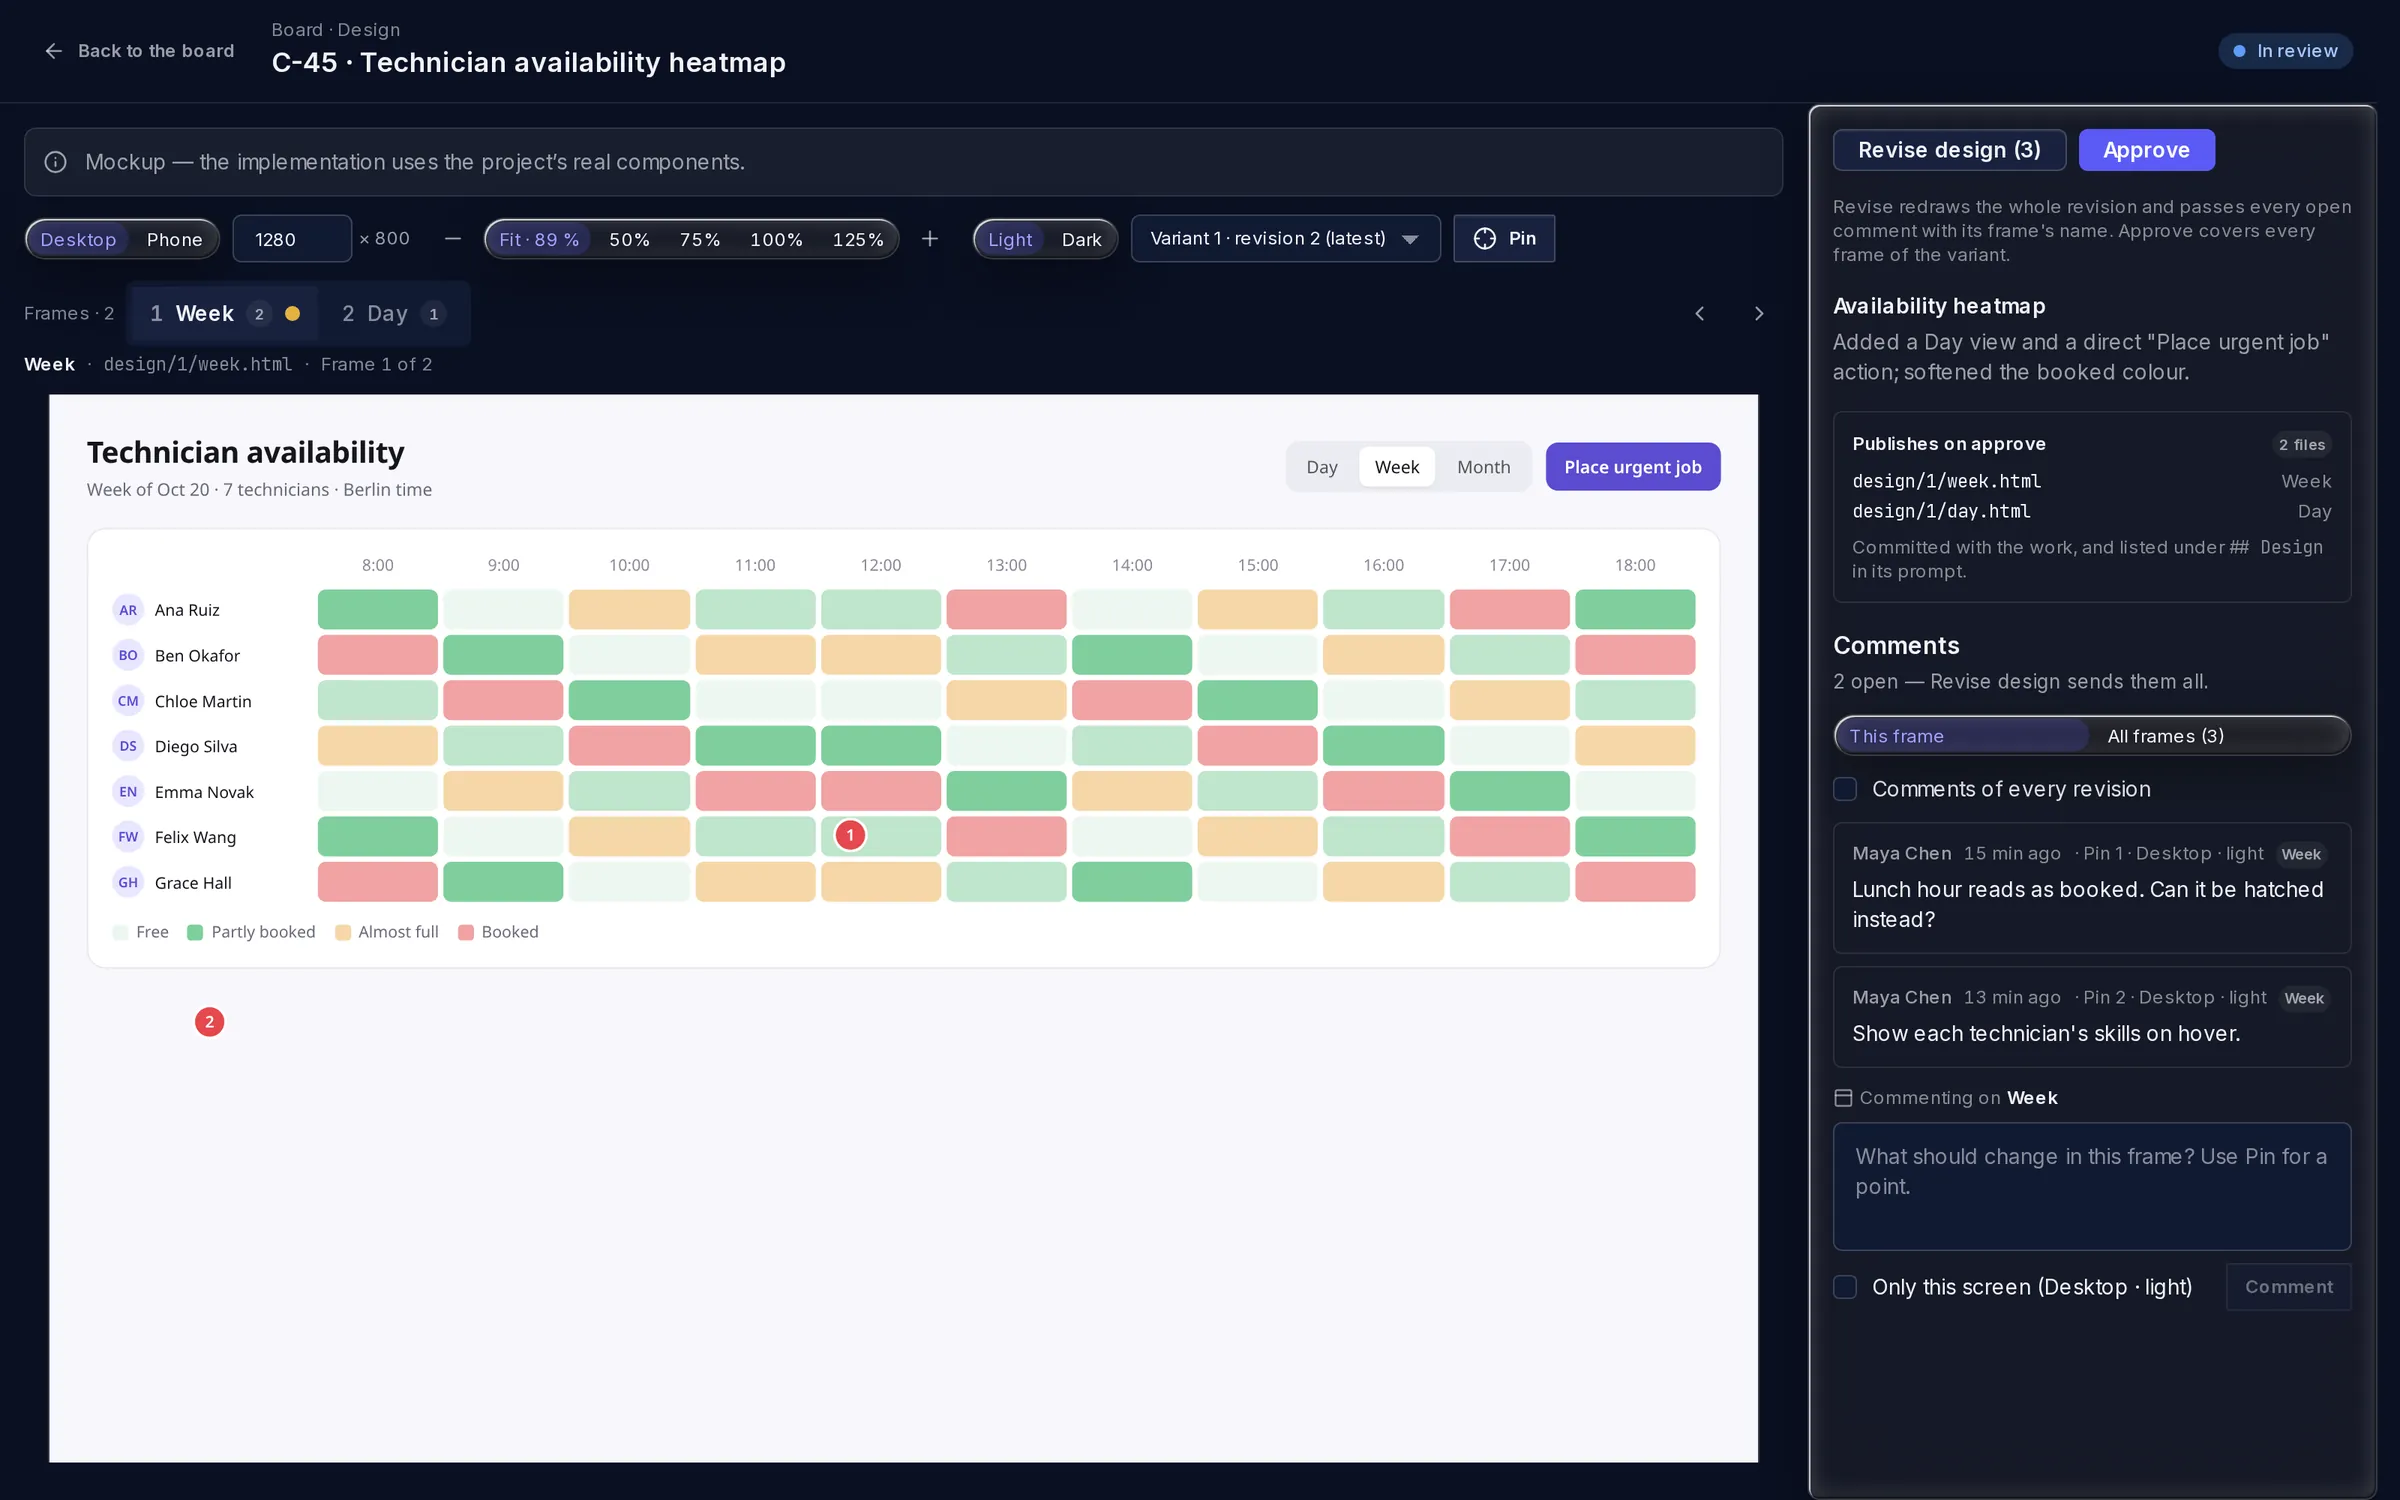Select the 1 Week frame tab
2400x1500 pixels.
[225, 314]
